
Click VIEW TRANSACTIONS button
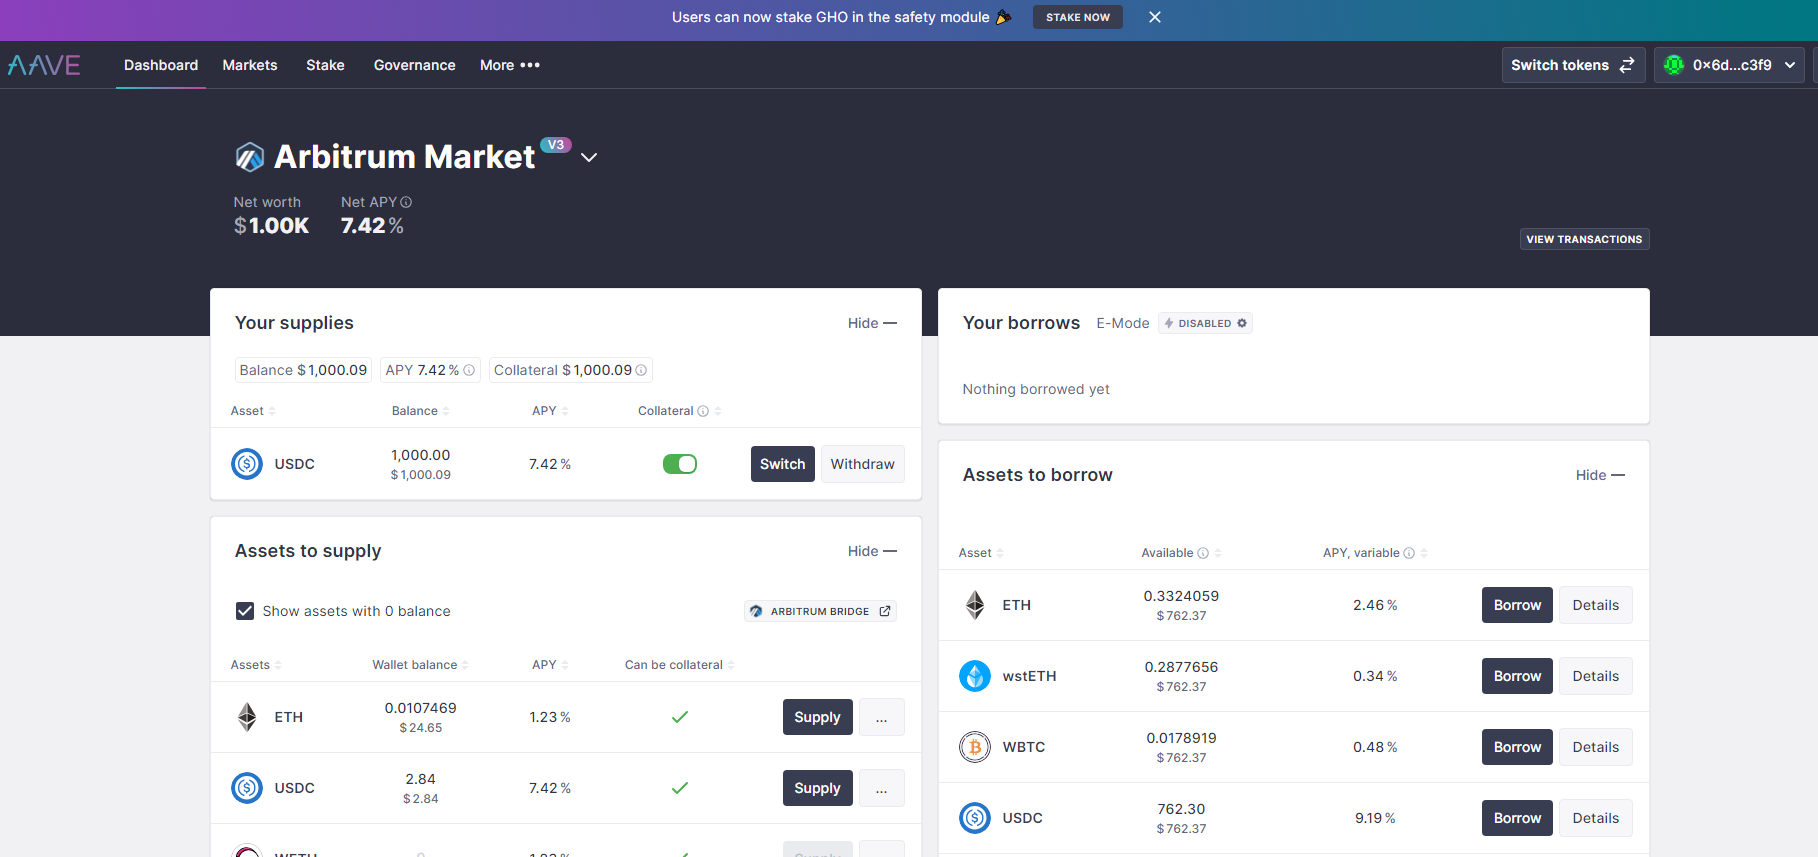(1584, 239)
